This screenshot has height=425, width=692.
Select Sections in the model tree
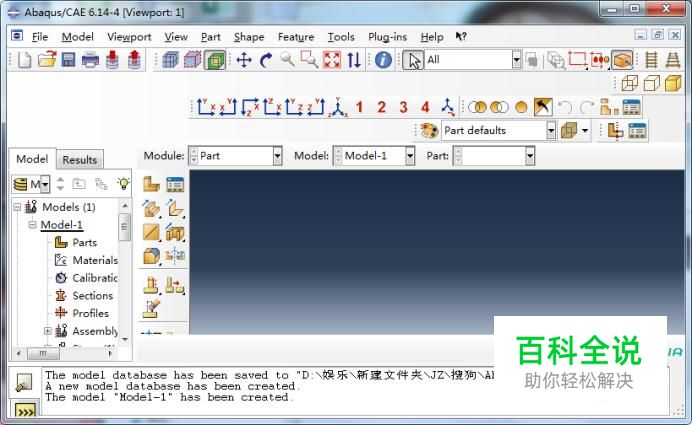click(93, 295)
